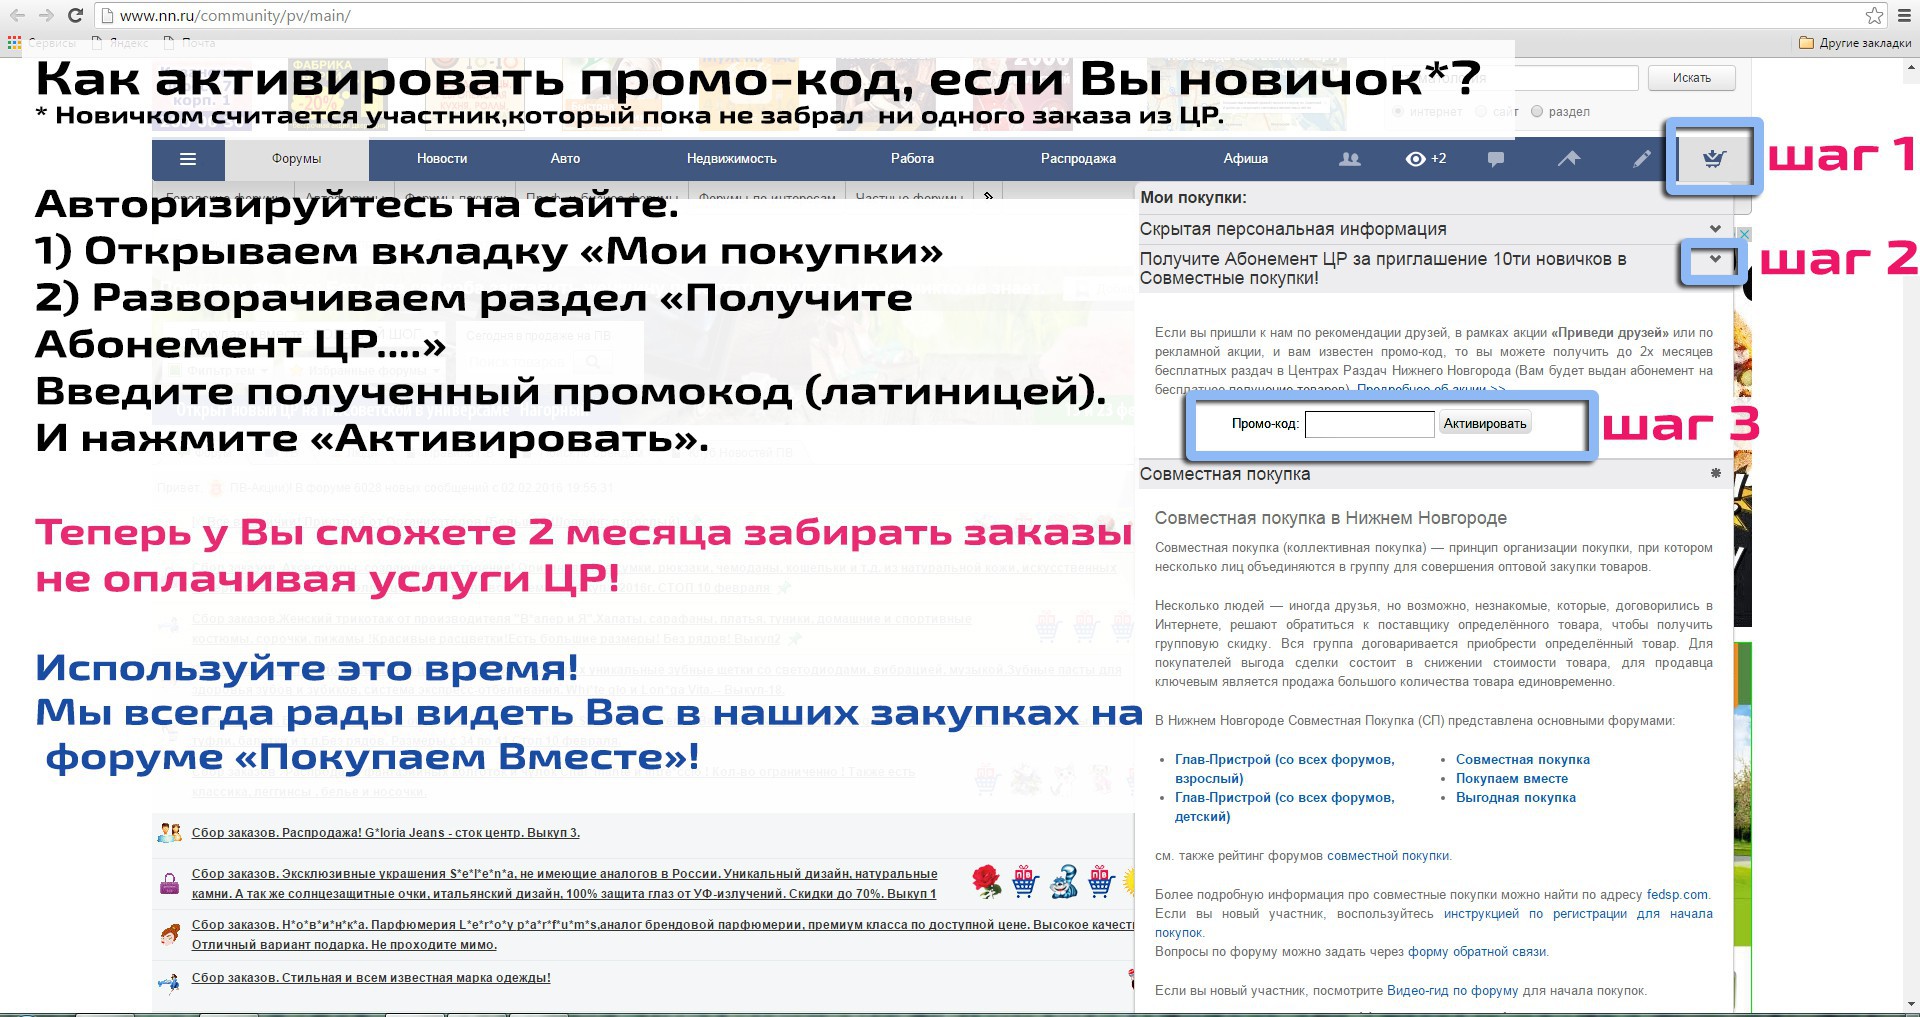Image resolution: width=1920 pixels, height=1017 pixels.
Task: Follow the 'совместной покупки' rating link
Action: pyautogui.click(x=1388, y=856)
